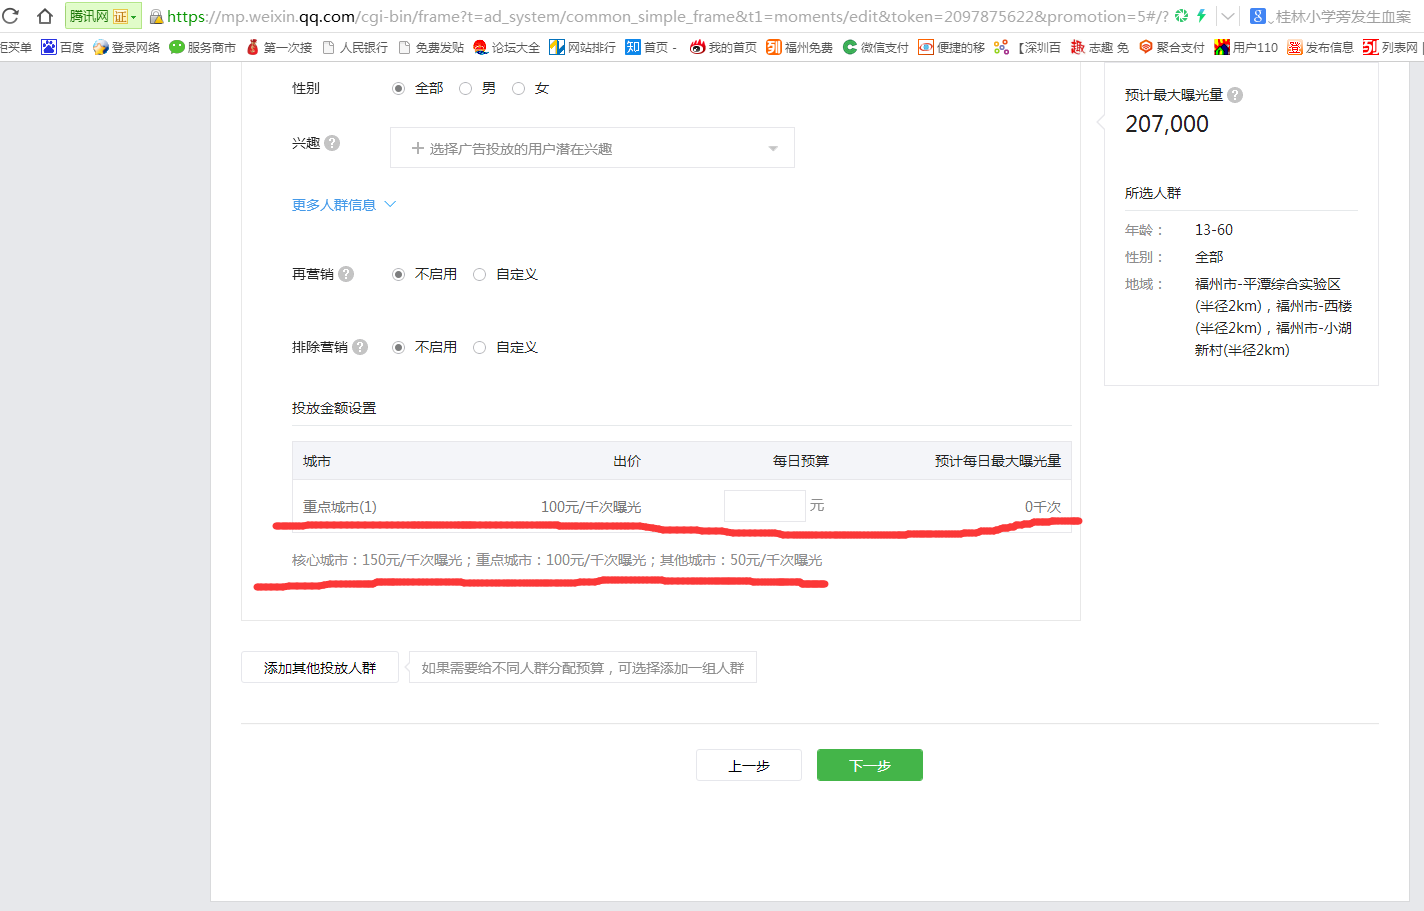Open the 福州免费 bookmark

click(x=800, y=47)
